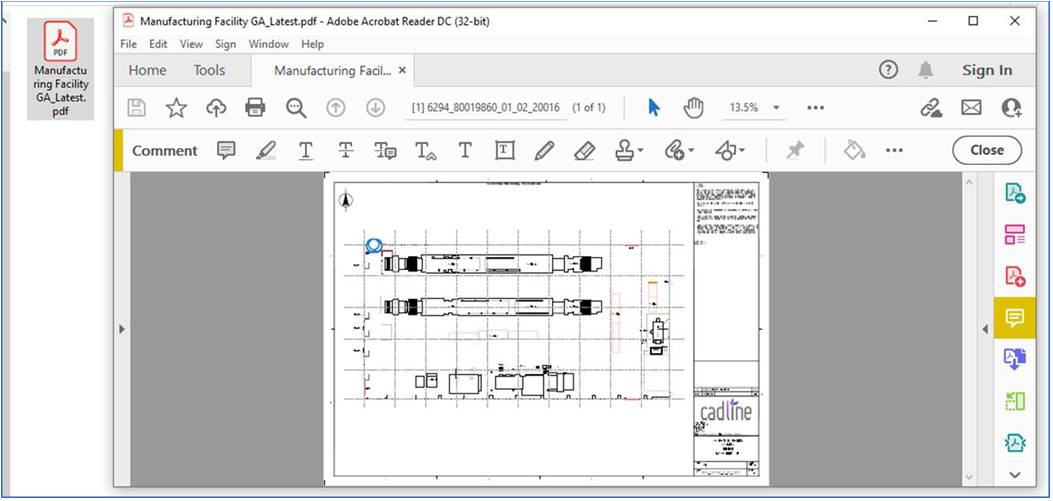The height and width of the screenshot is (501, 1053).
Task: Open the View menu
Action: pos(191,44)
